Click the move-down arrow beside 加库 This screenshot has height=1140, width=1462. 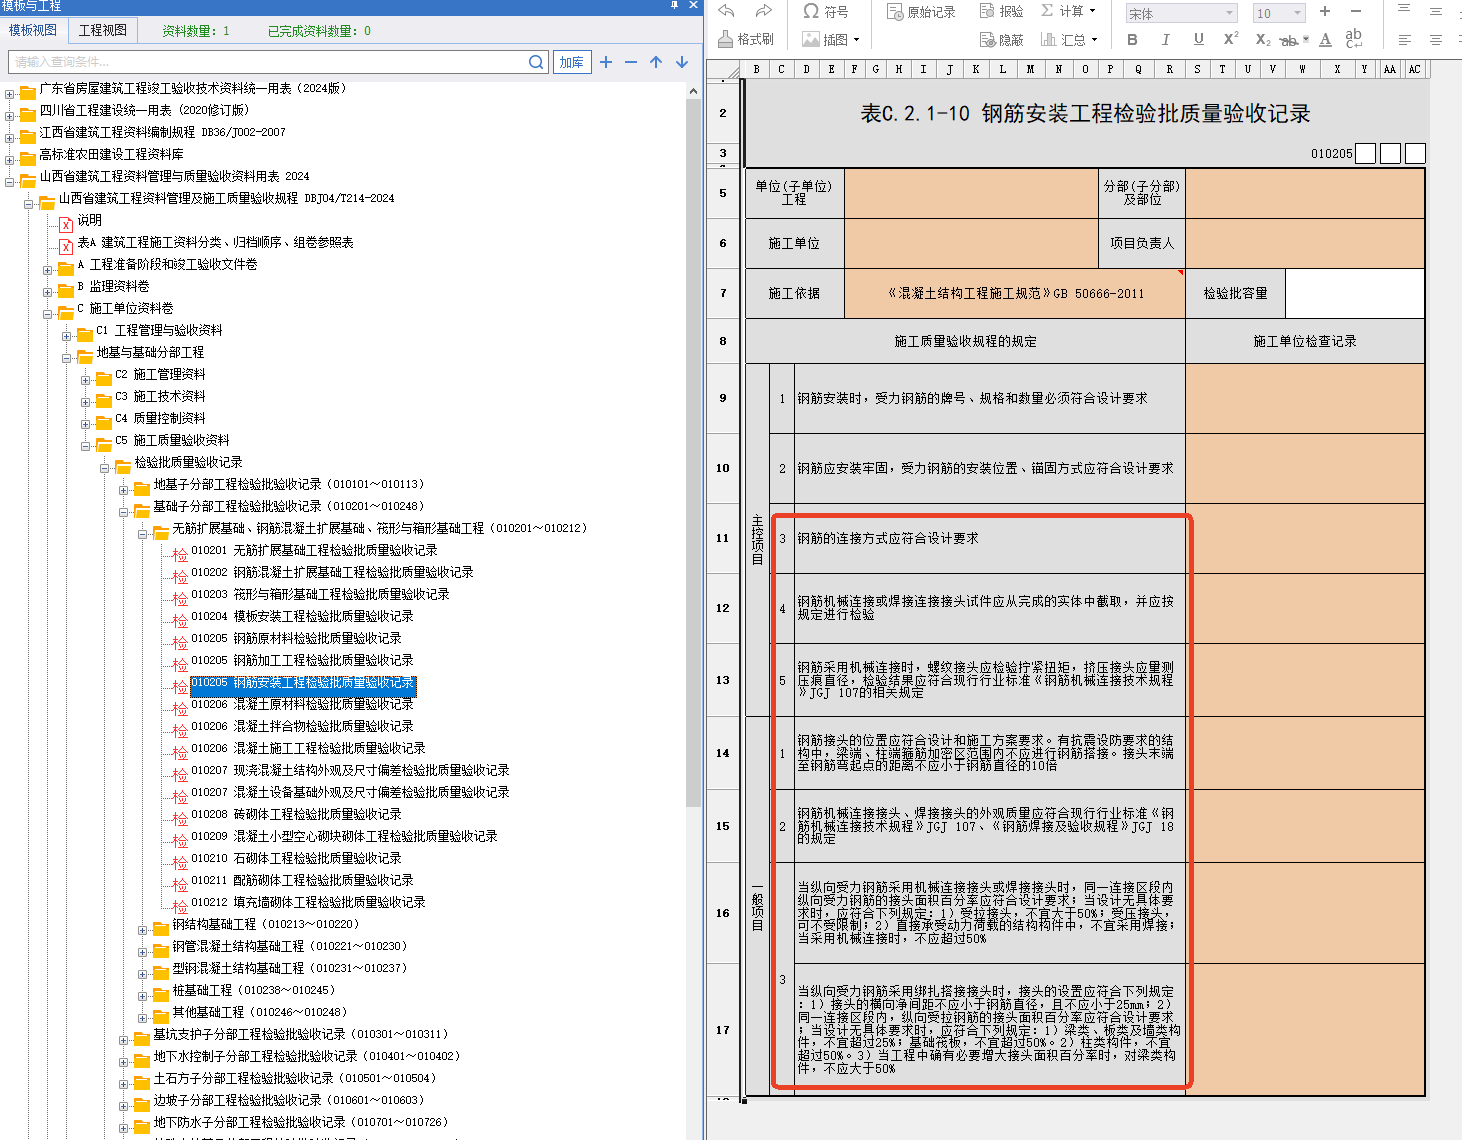pos(682,62)
